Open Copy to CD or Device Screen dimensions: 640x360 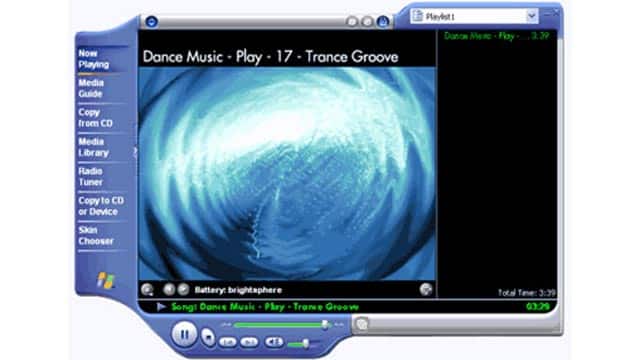click(x=101, y=206)
